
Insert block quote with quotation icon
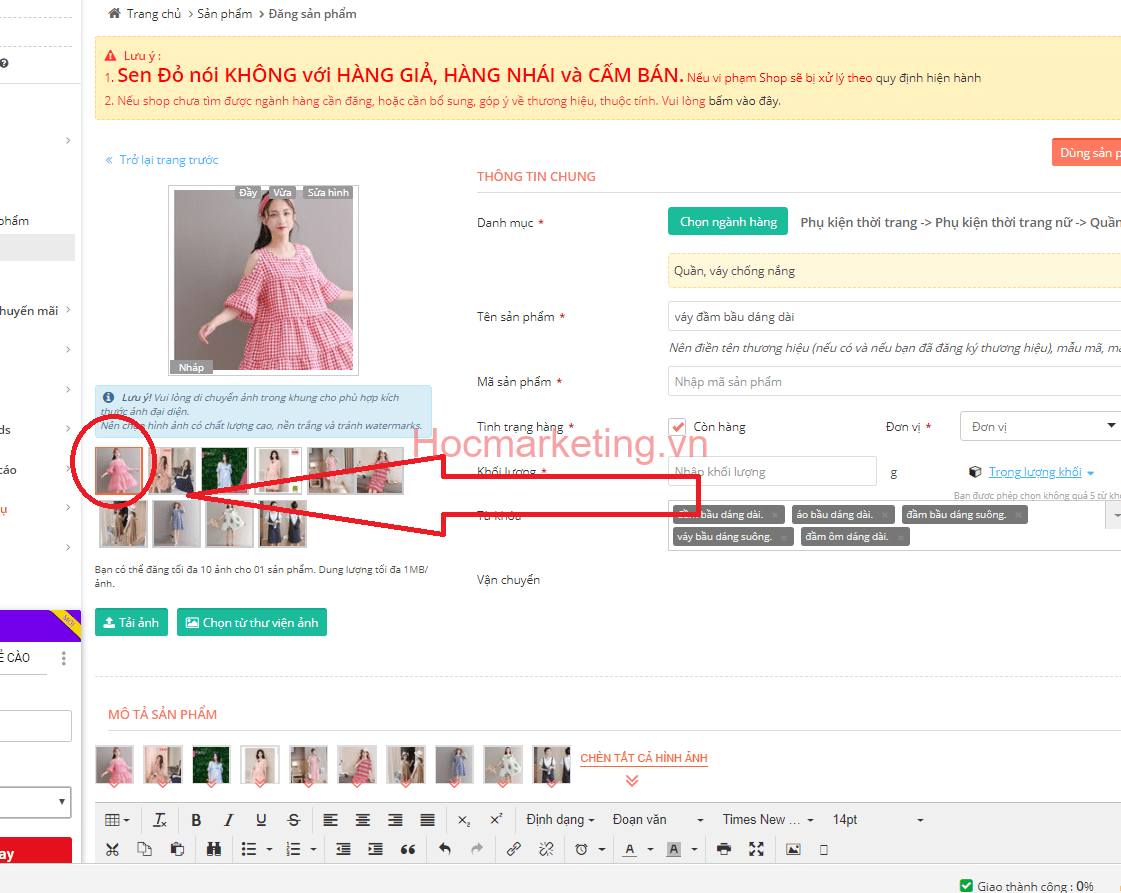coord(407,849)
